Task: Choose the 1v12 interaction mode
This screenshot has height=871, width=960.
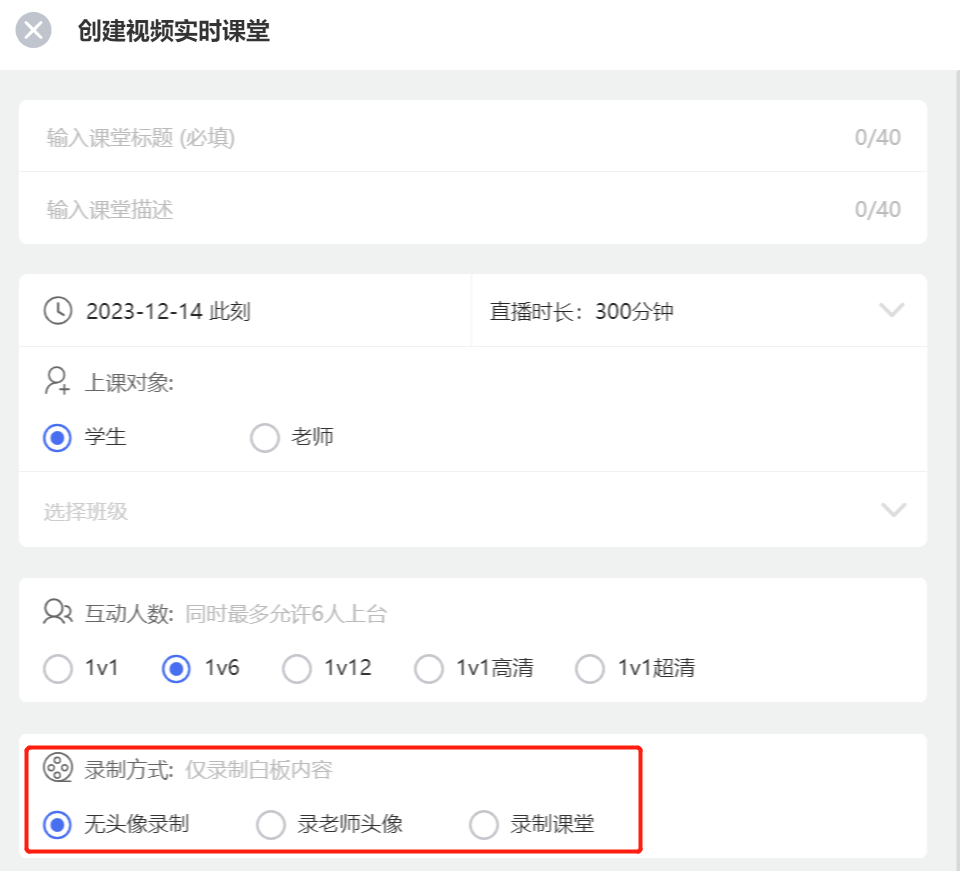Action: point(297,668)
